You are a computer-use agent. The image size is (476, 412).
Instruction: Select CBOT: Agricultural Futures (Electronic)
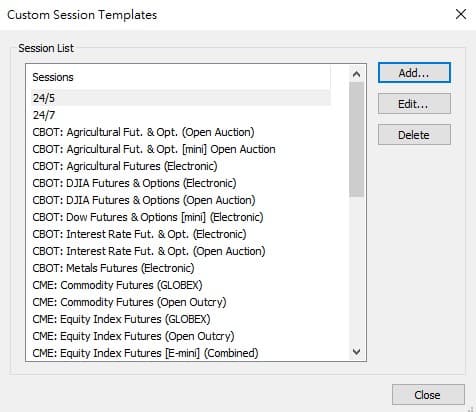point(125,166)
